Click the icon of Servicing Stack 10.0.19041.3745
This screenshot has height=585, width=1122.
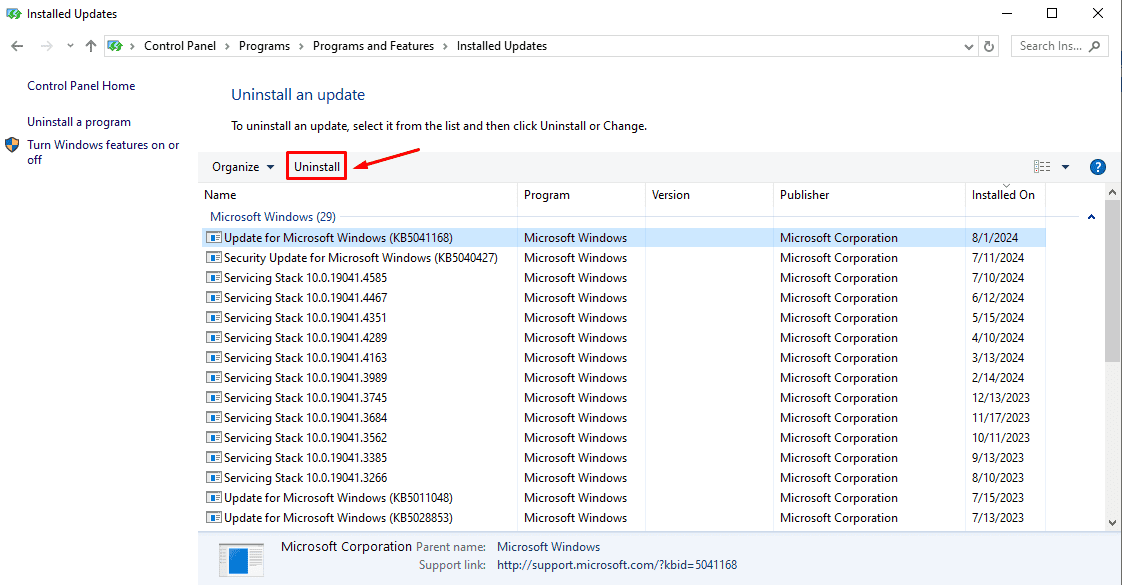click(x=213, y=398)
